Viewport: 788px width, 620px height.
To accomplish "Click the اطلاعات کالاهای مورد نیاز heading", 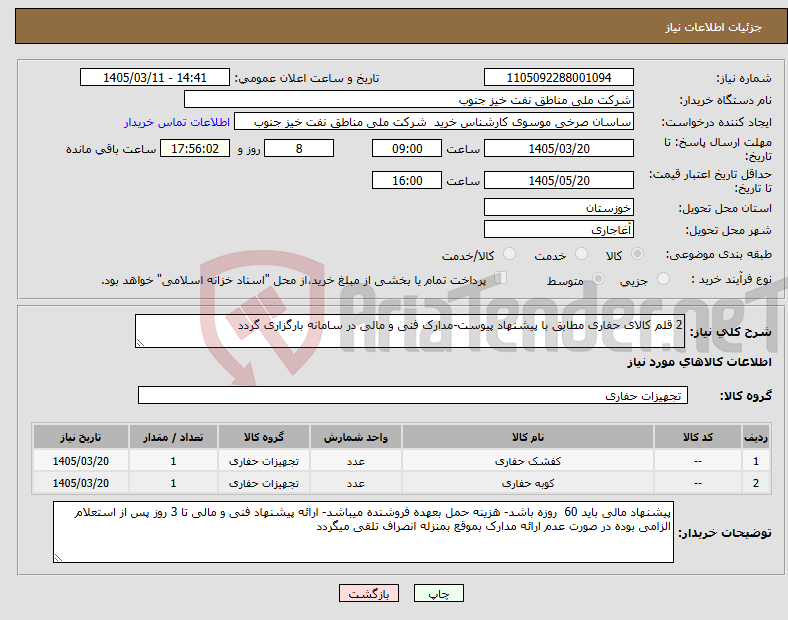I will [x=700, y=362].
